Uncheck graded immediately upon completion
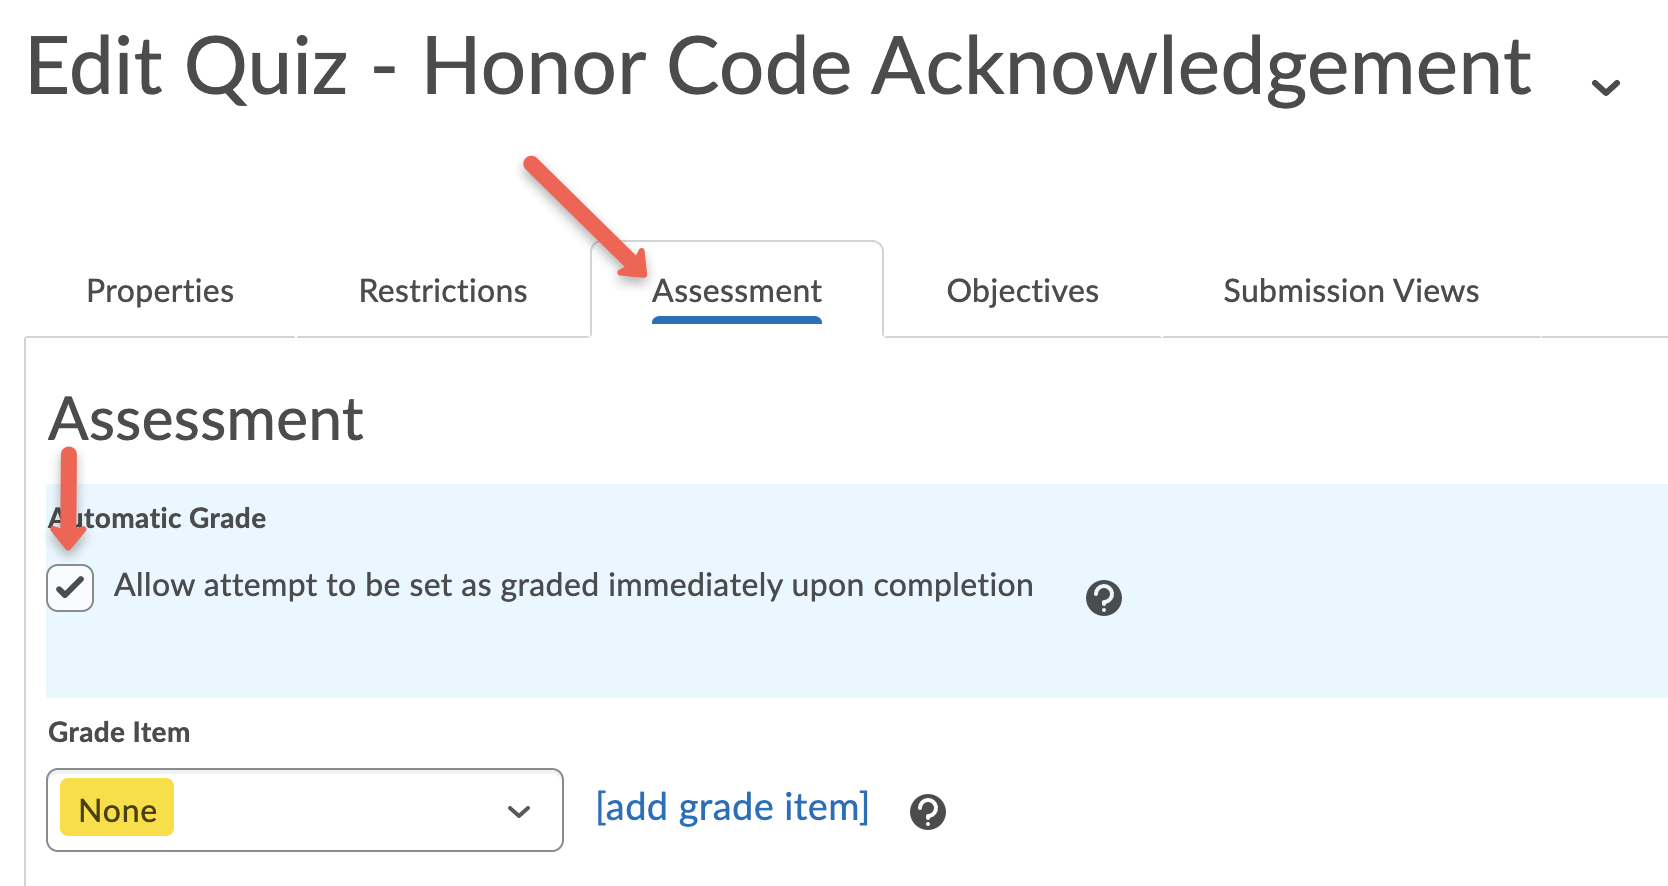Viewport: 1668px width, 886px height. click(68, 588)
